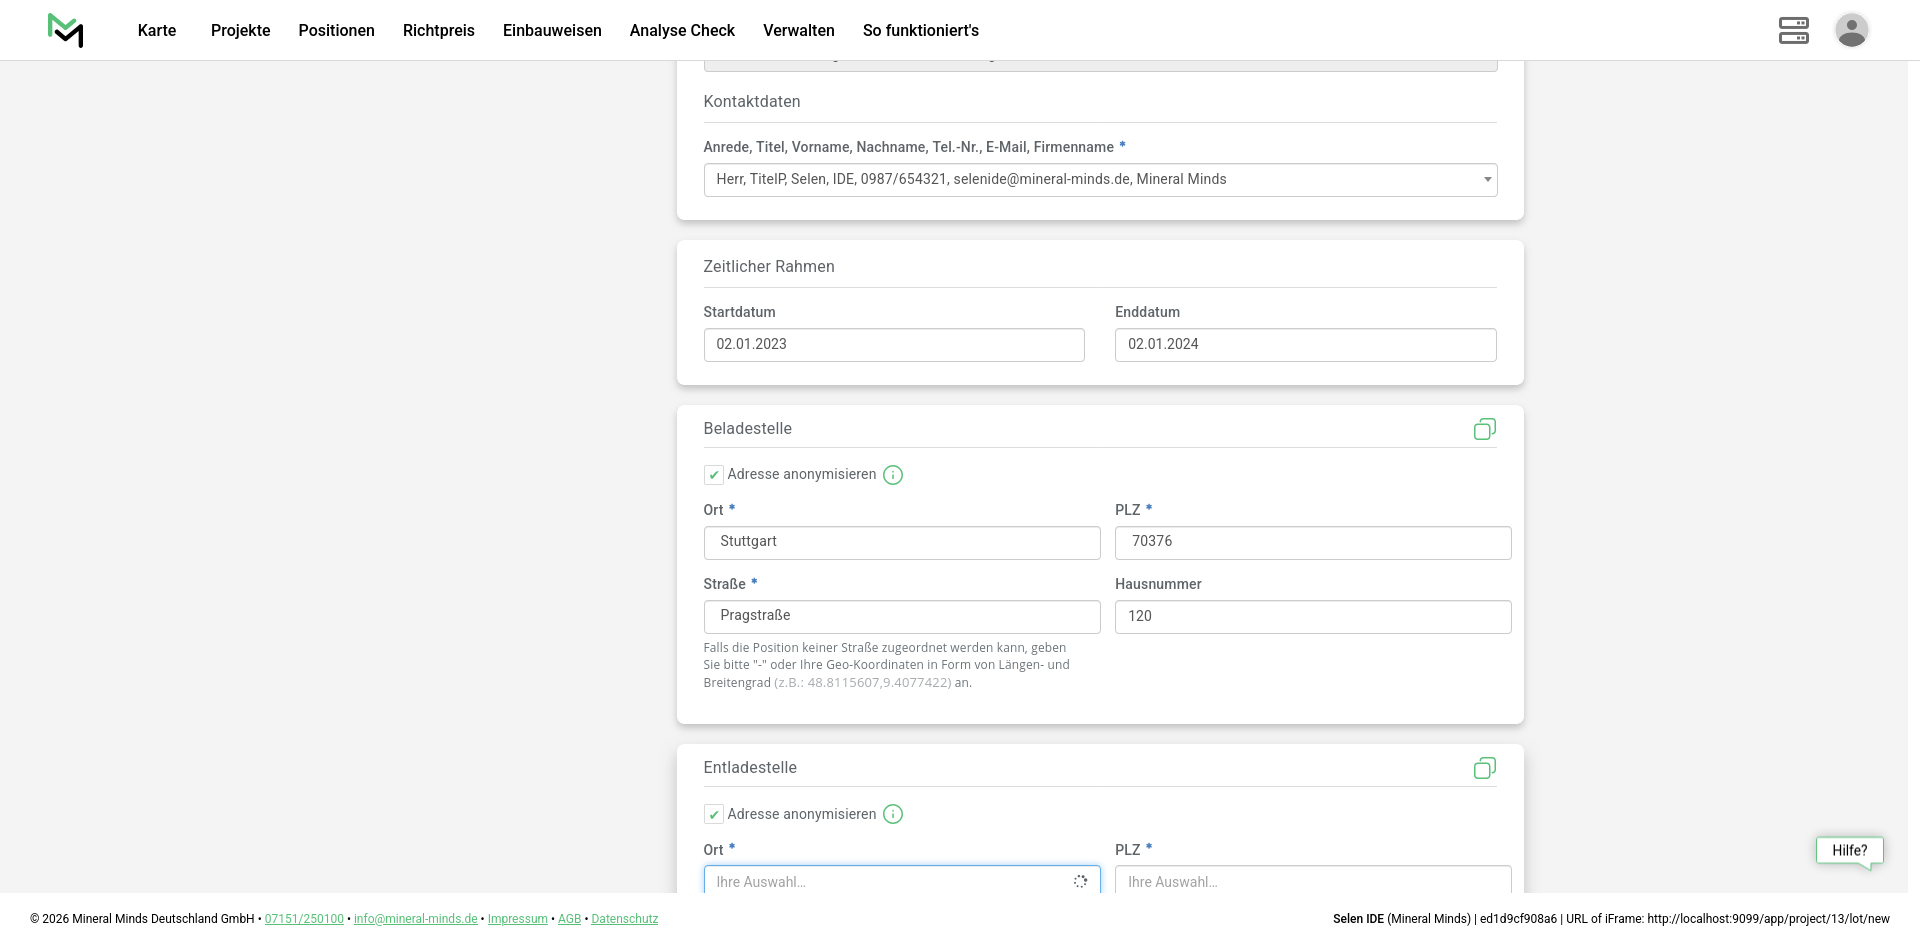Click the Hausnummer field showing 120
Image resolution: width=1920 pixels, height=943 pixels.
click(1312, 617)
